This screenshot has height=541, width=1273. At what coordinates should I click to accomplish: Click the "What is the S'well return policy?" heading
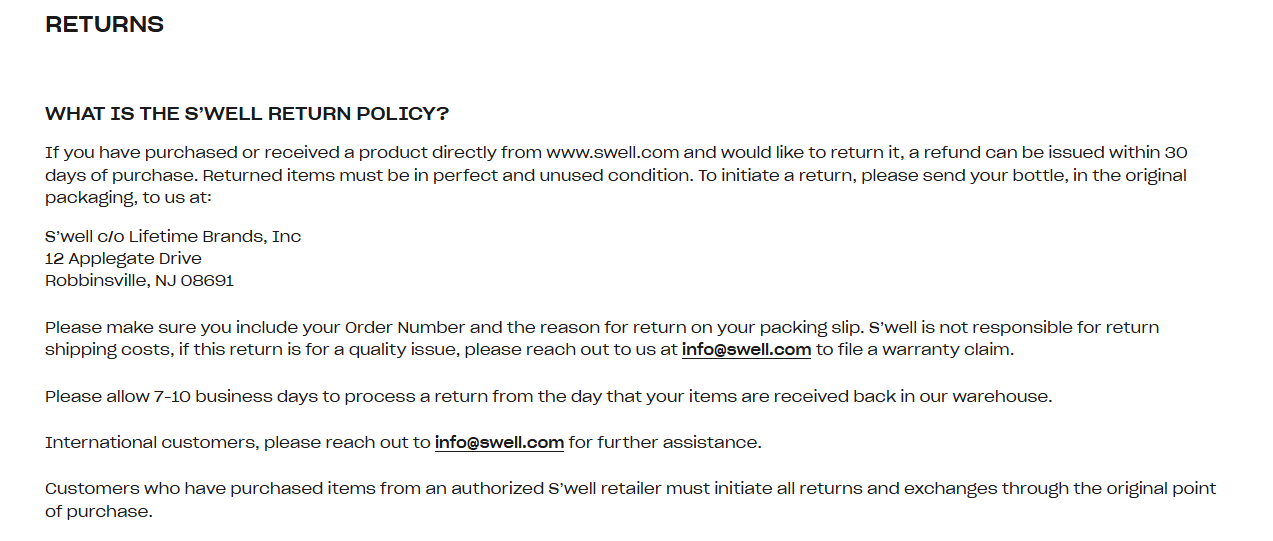pyautogui.click(x=247, y=113)
